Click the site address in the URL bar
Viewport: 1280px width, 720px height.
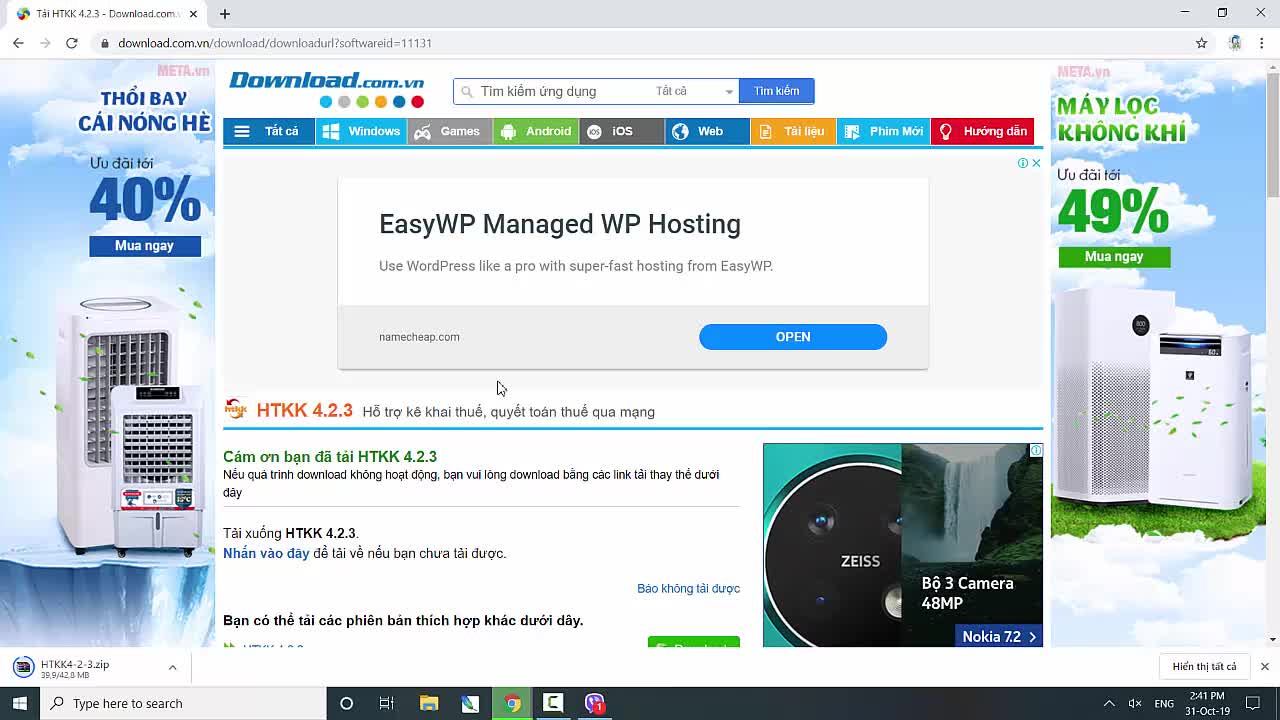click(275, 43)
